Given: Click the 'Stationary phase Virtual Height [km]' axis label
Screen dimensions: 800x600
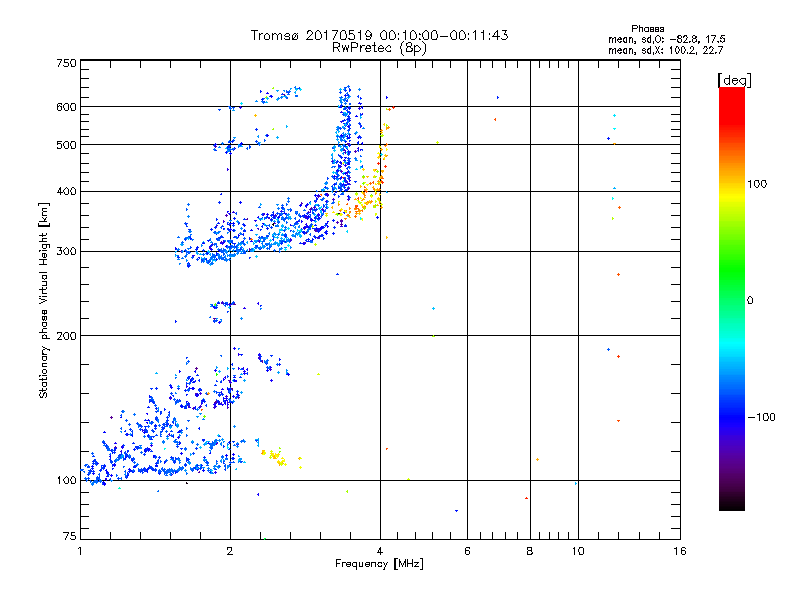Looking at the screenshot, I should pyautogui.click(x=44, y=300).
